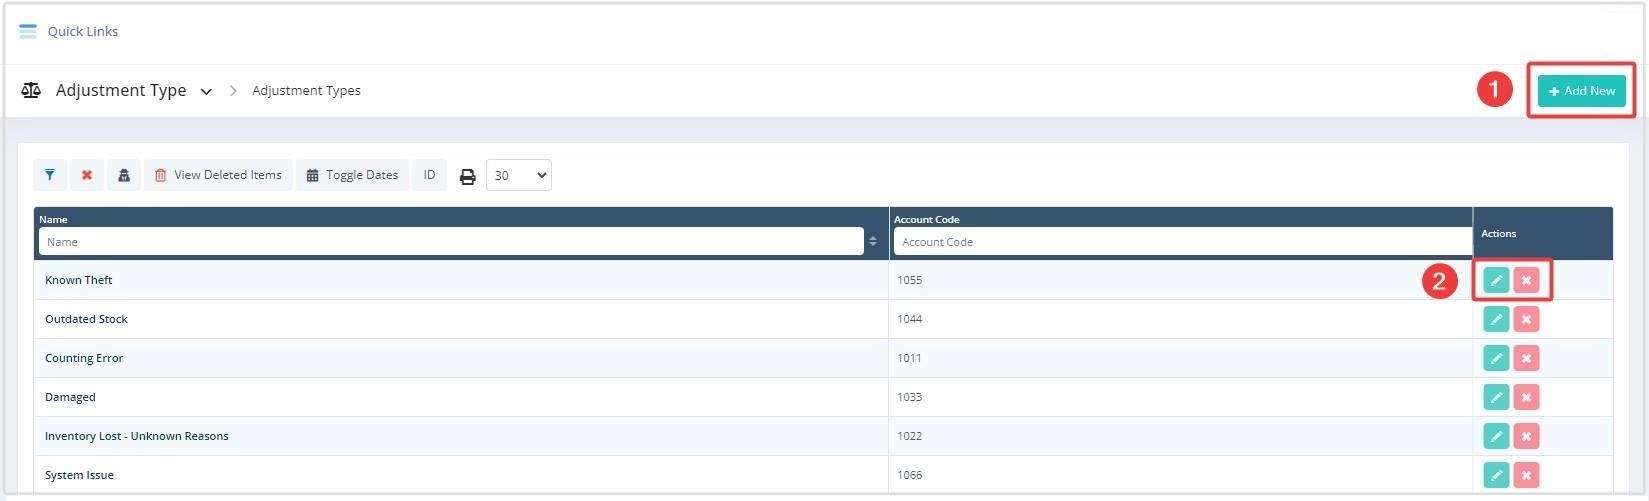1649x501 pixels.
Task: Open the Adjustment Types breadcrumb link
Action: pos(306,90)
